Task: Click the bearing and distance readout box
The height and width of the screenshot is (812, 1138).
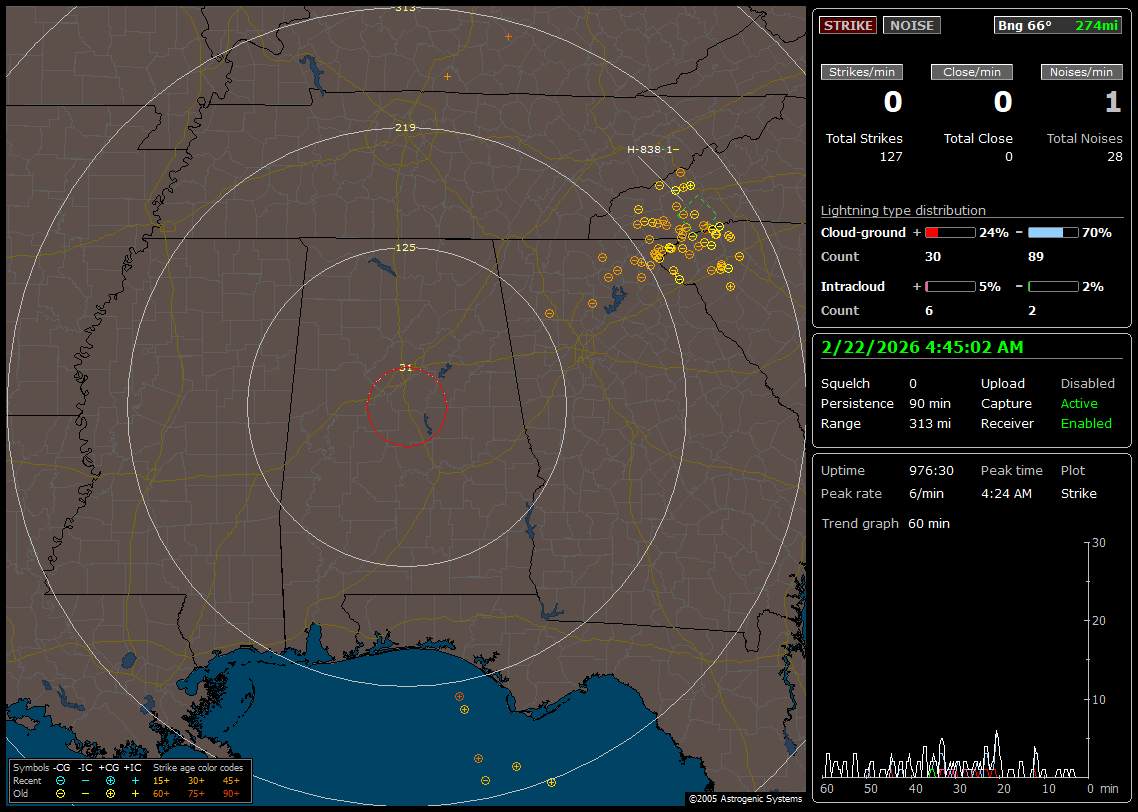Action: (x=1058, y=25)
